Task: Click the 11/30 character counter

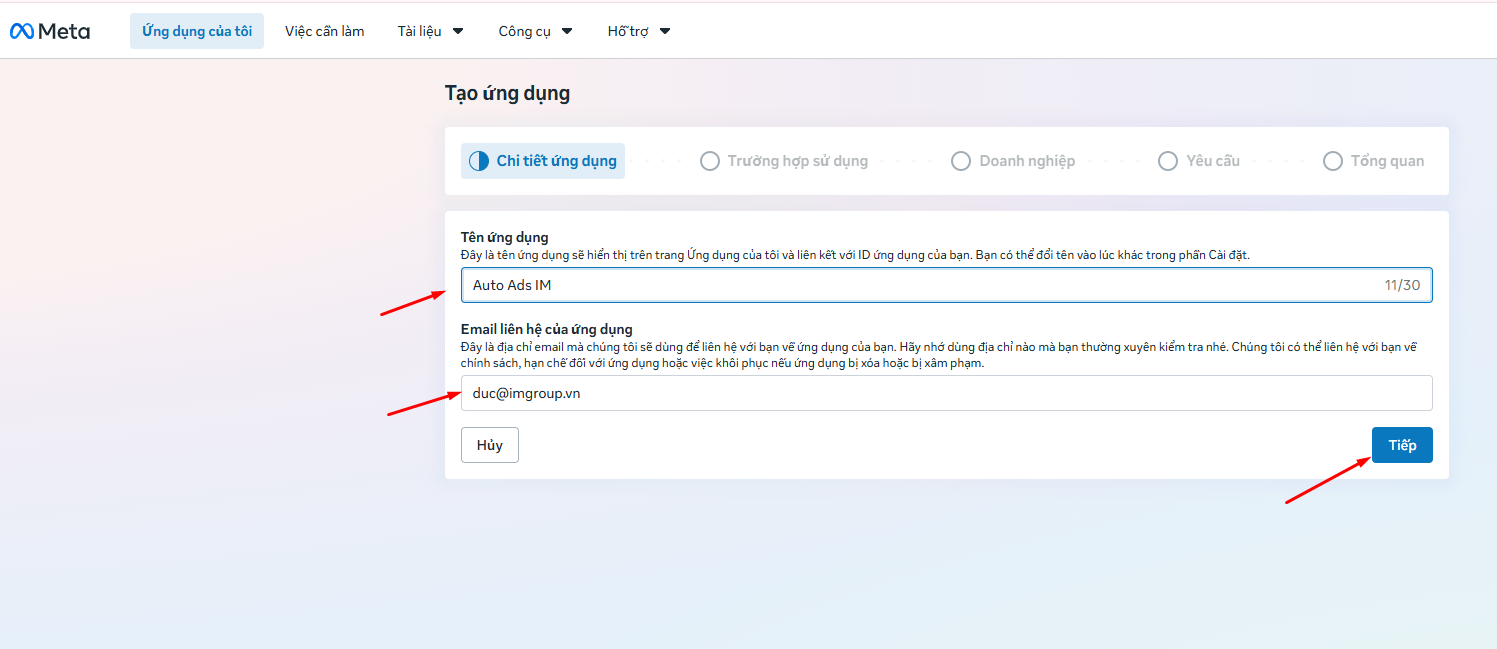Action: (1402, 285)
